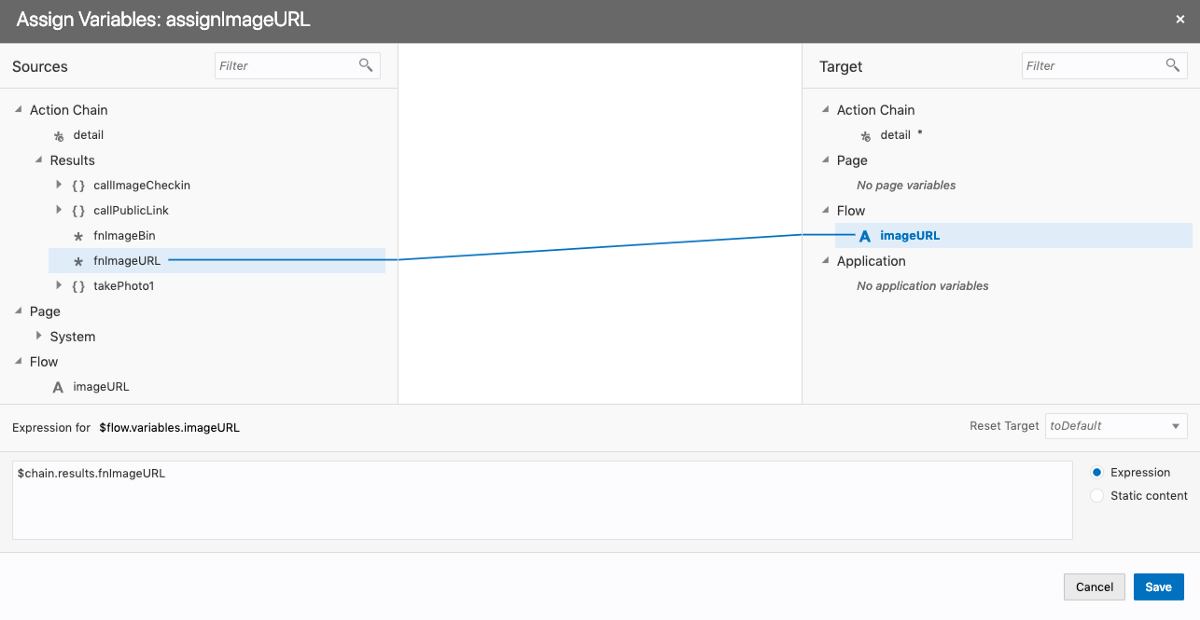Click the search icon in Sources filter
The width and height of the screenshot is (1200, 620).
(366, 65)
